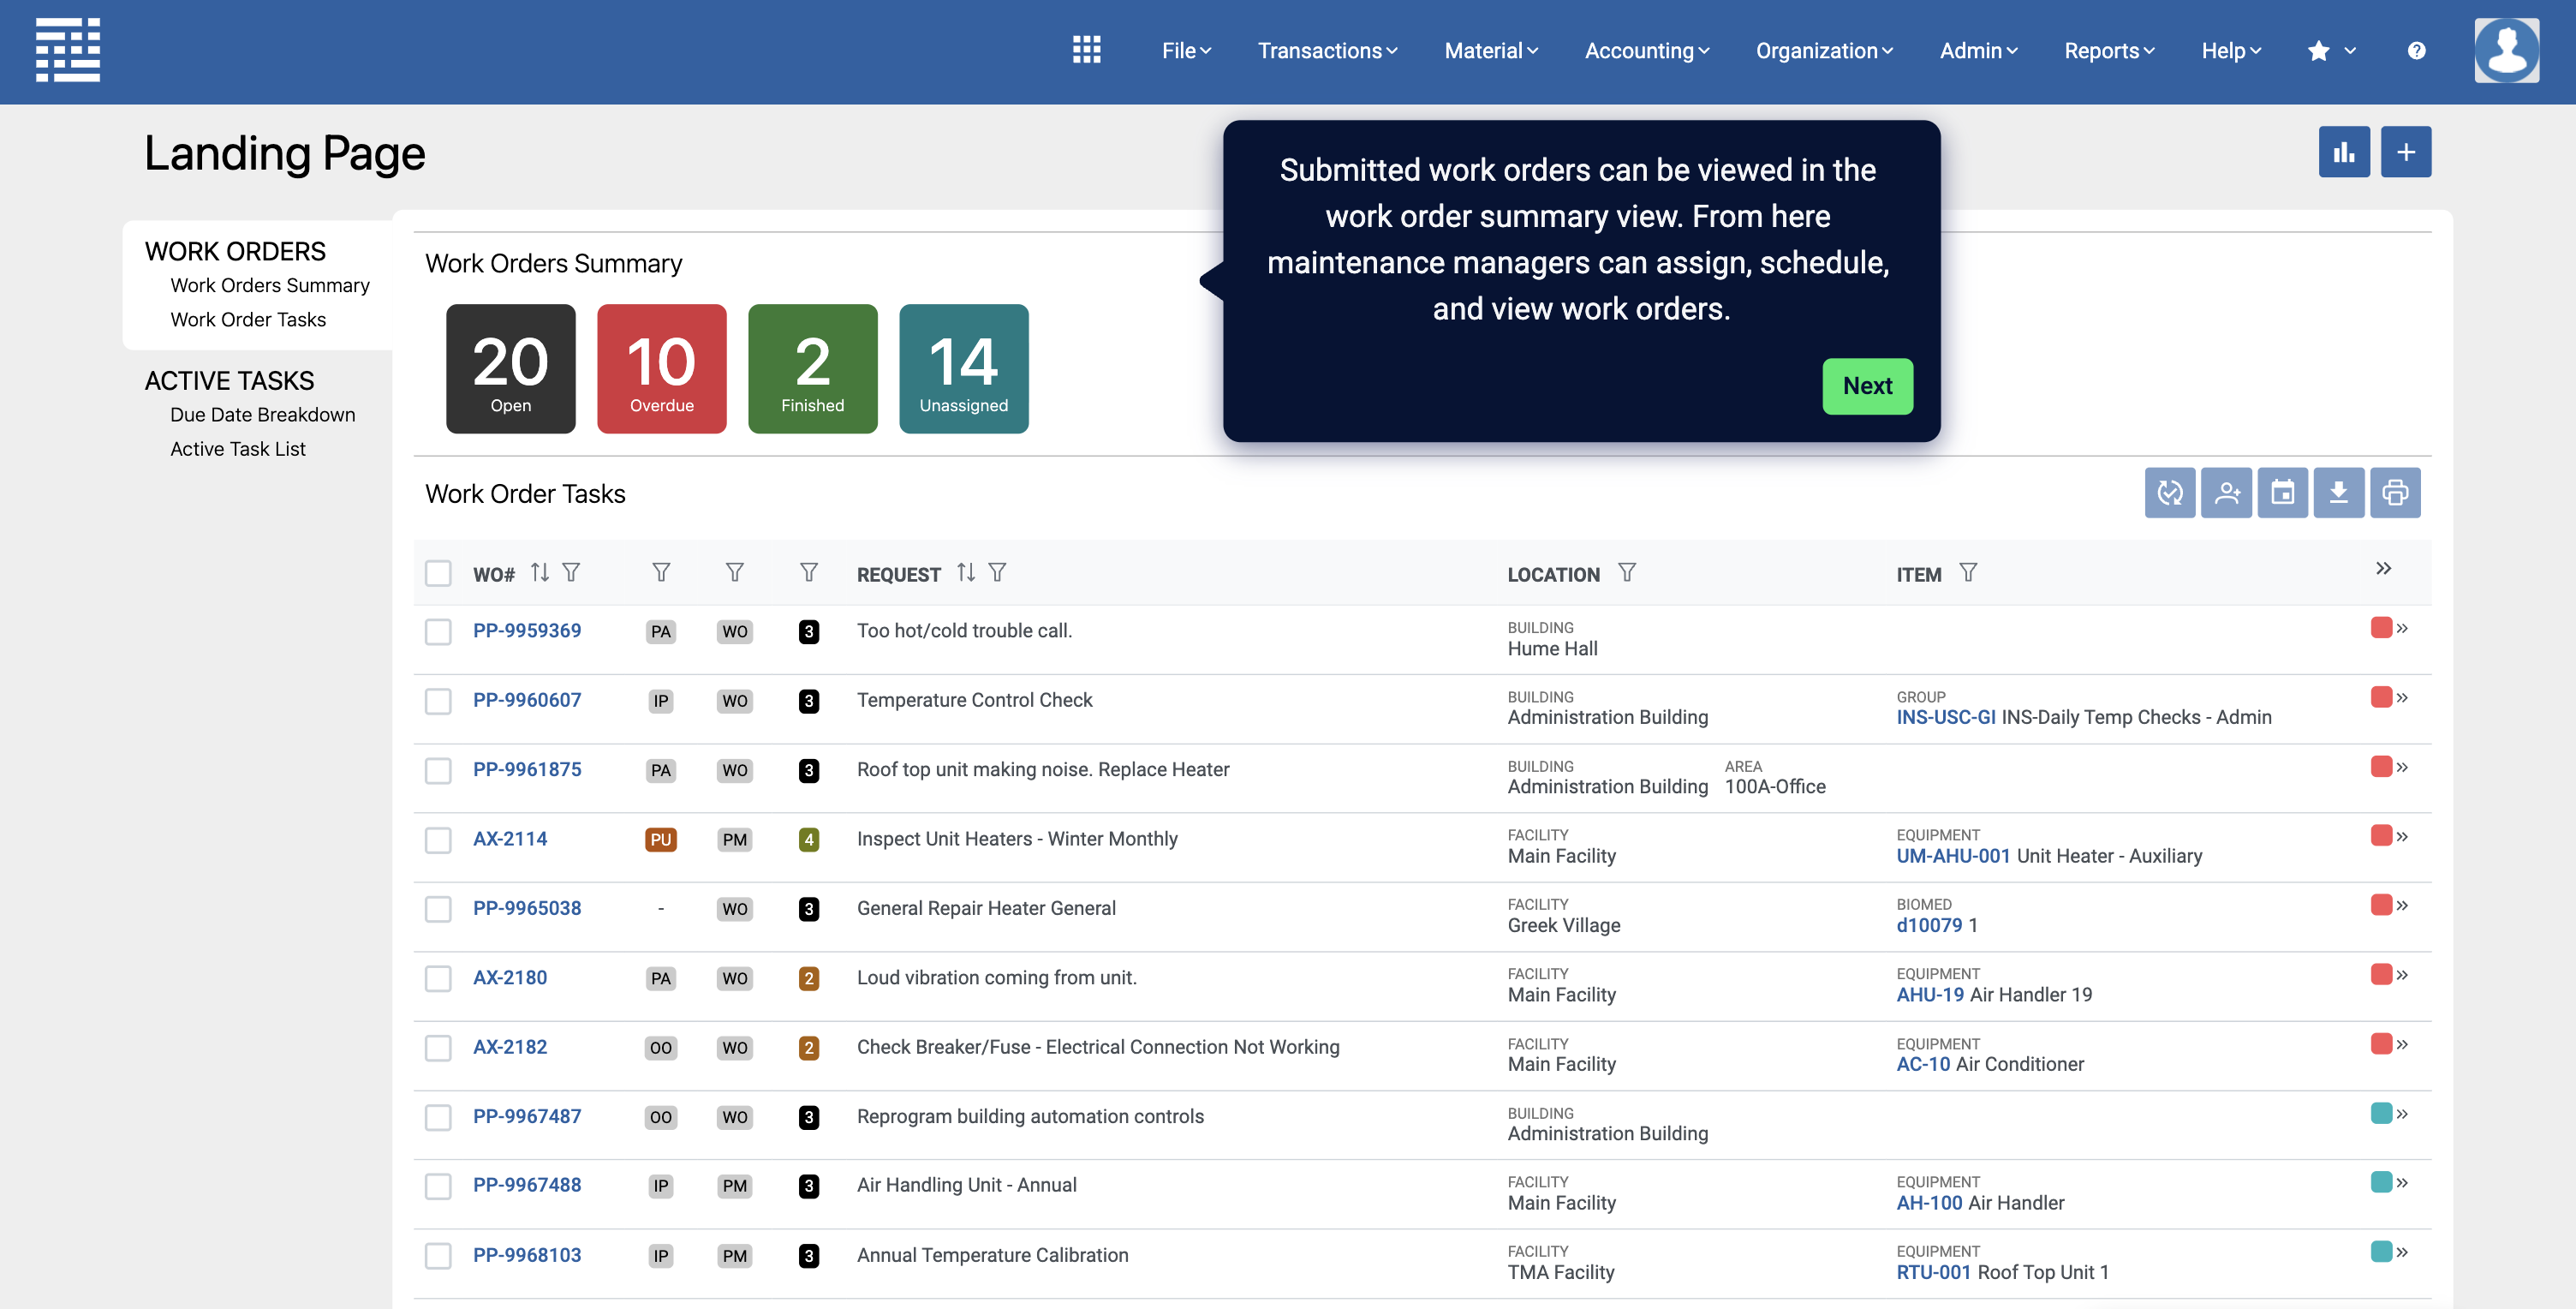Open the bar chart icon near page title

coord(2343,152)
